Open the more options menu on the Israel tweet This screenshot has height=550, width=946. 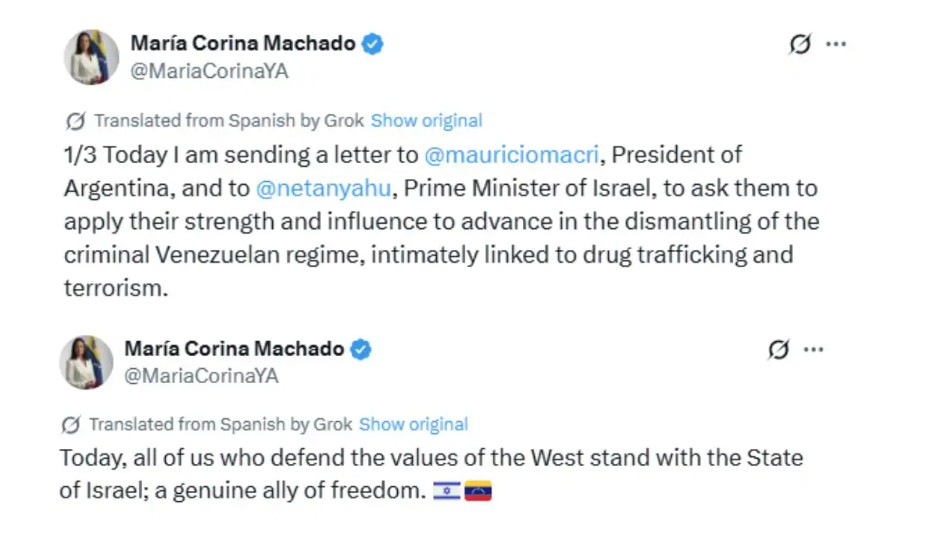pyautogui.click(x=814, y=349)
